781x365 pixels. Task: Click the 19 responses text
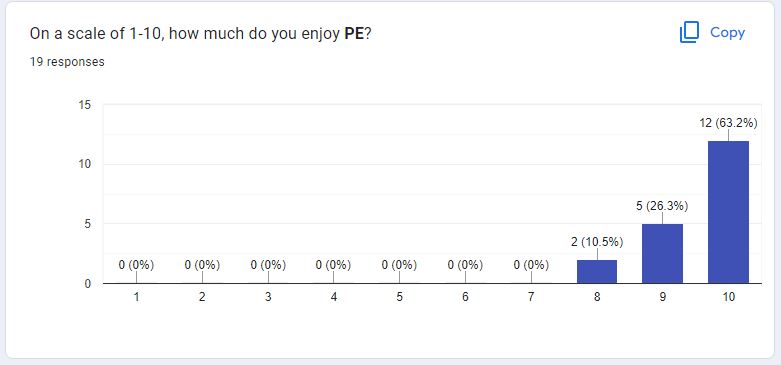pos(67,62)
